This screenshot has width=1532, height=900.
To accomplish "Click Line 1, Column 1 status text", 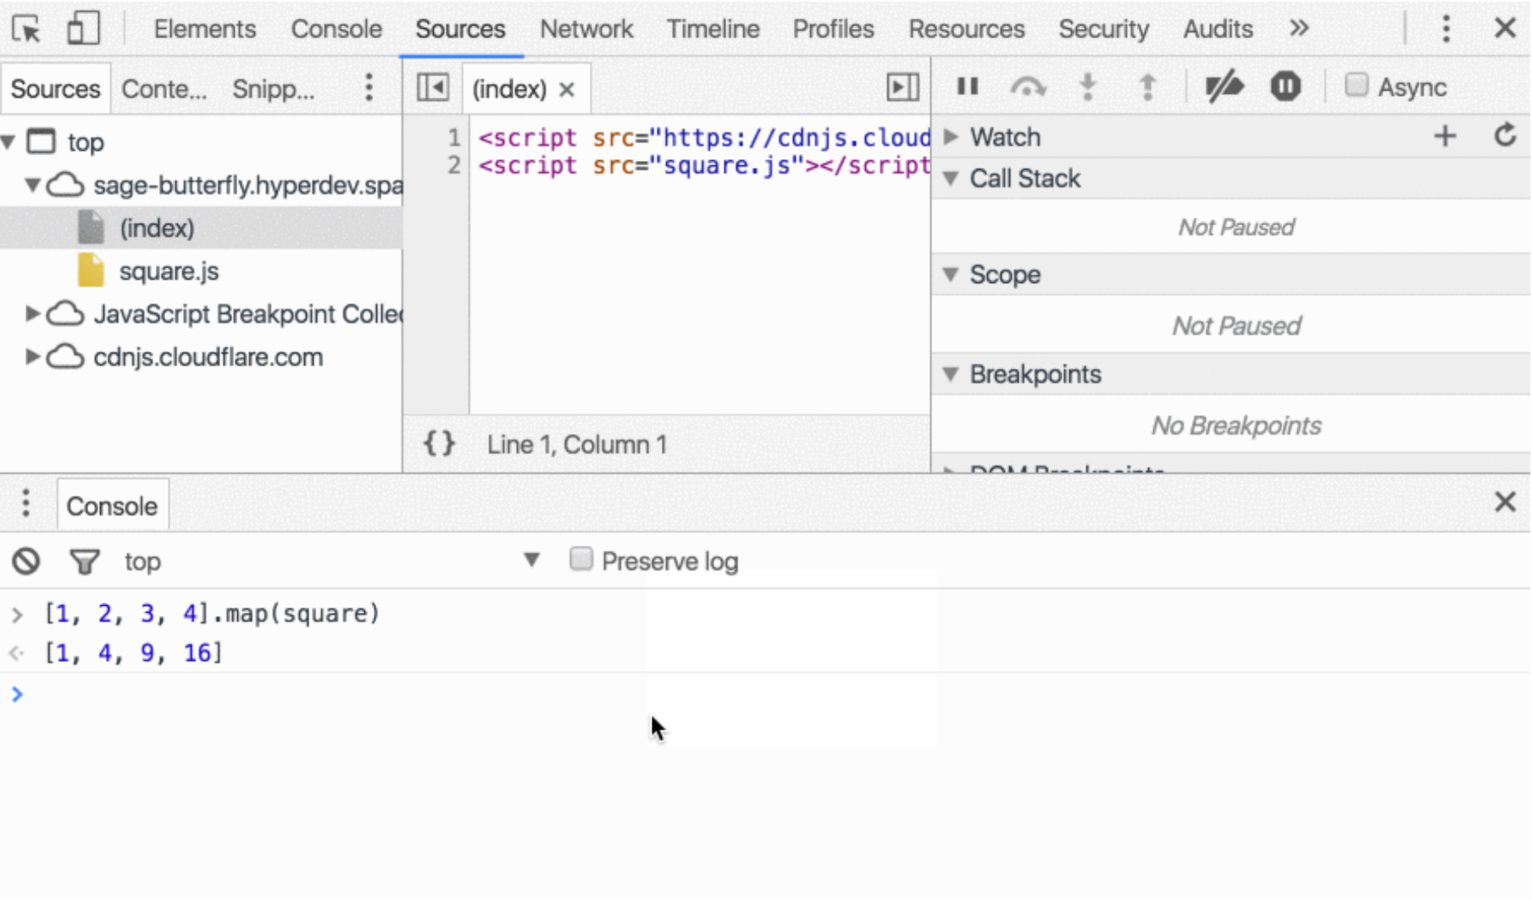I will click(577, 444).
